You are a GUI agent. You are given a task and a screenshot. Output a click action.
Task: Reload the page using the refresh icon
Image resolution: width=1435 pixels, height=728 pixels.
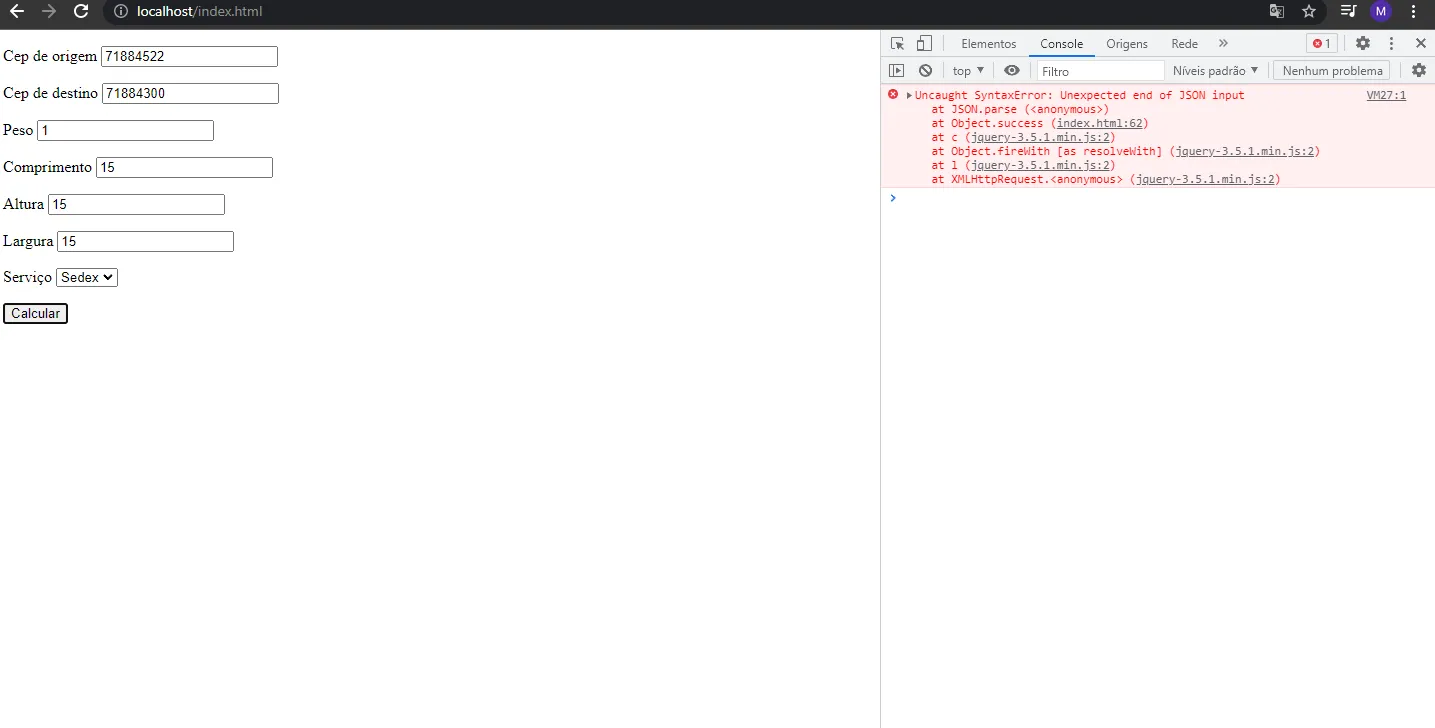(x=81, y=12)
